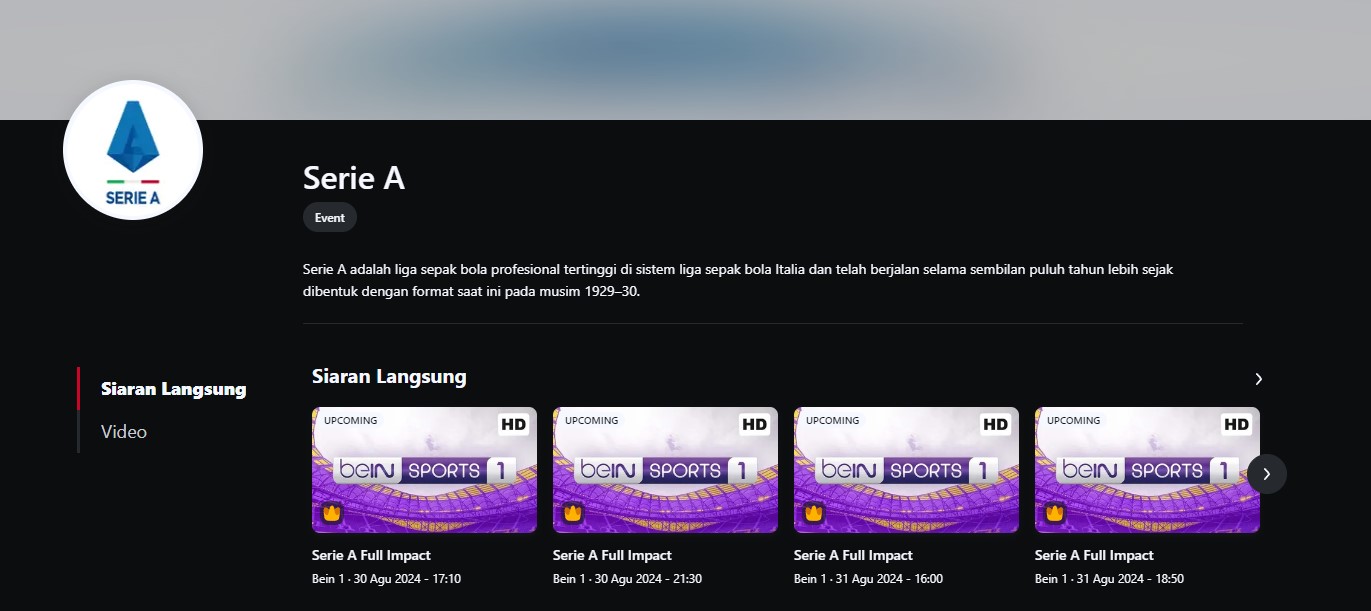Click crown icon on 18:50 broadcast thumbnail

pos(1055,513)
